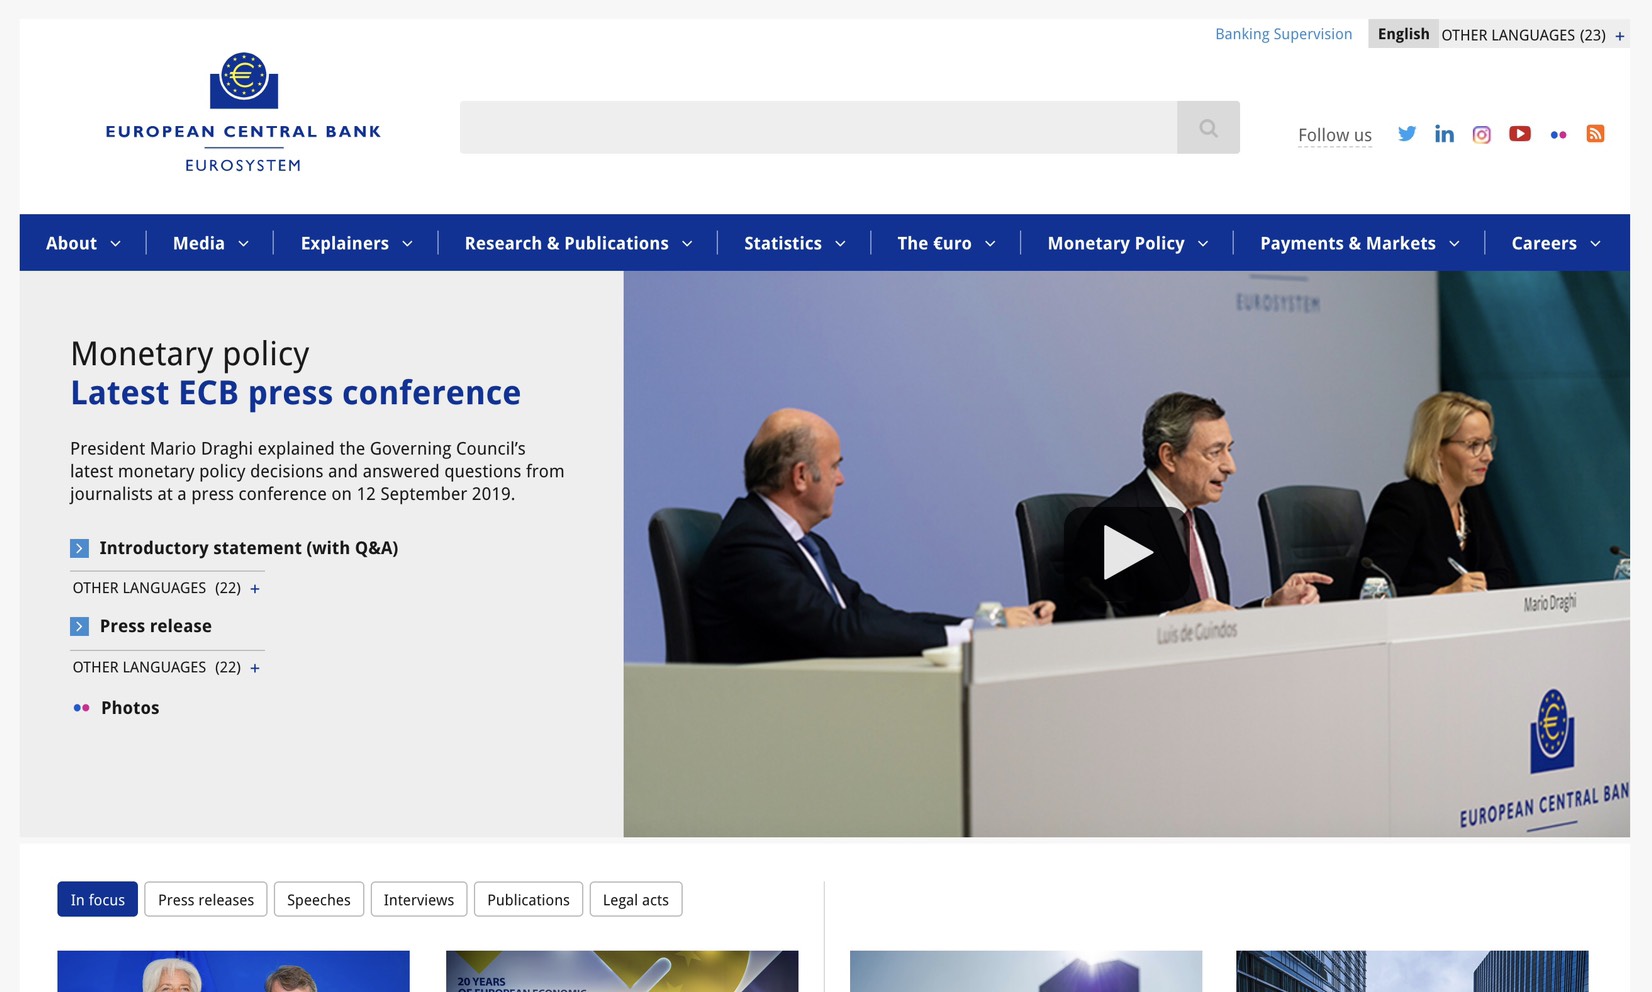Open the first In focus thumbnail with two people

(x=233, y=971)
